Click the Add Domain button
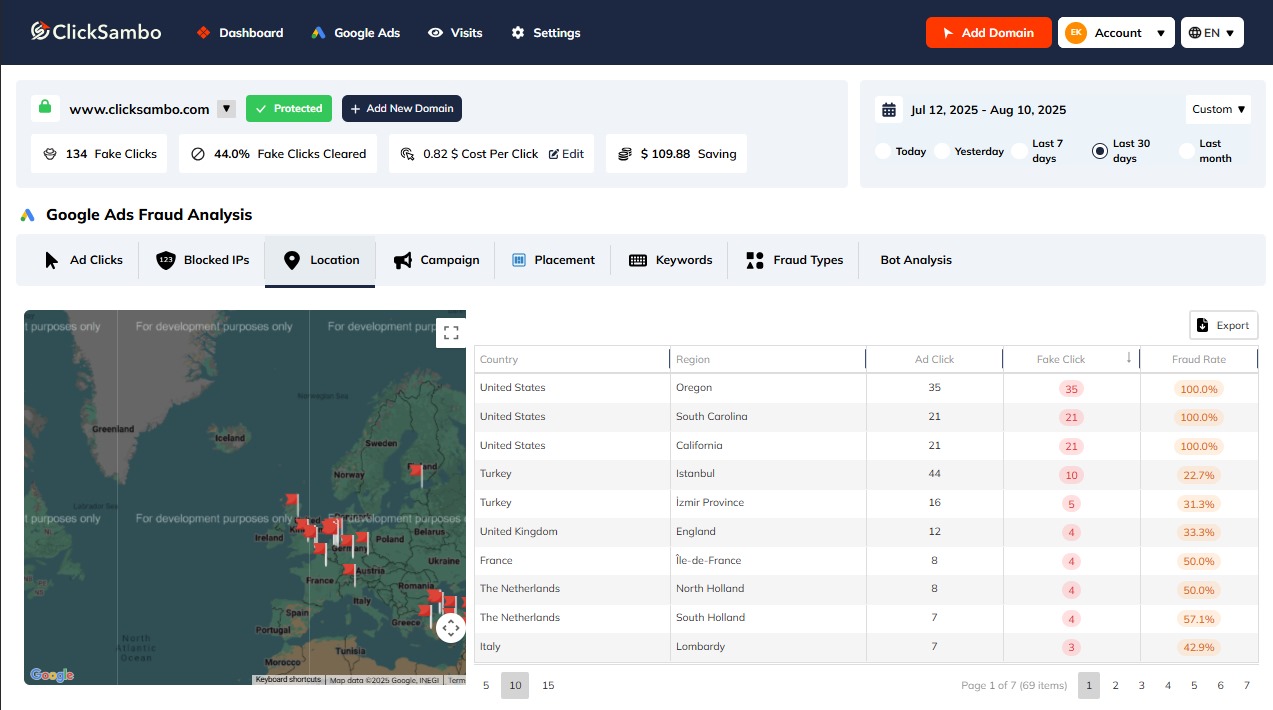The image size is (1273, 710). click(987, 33)
